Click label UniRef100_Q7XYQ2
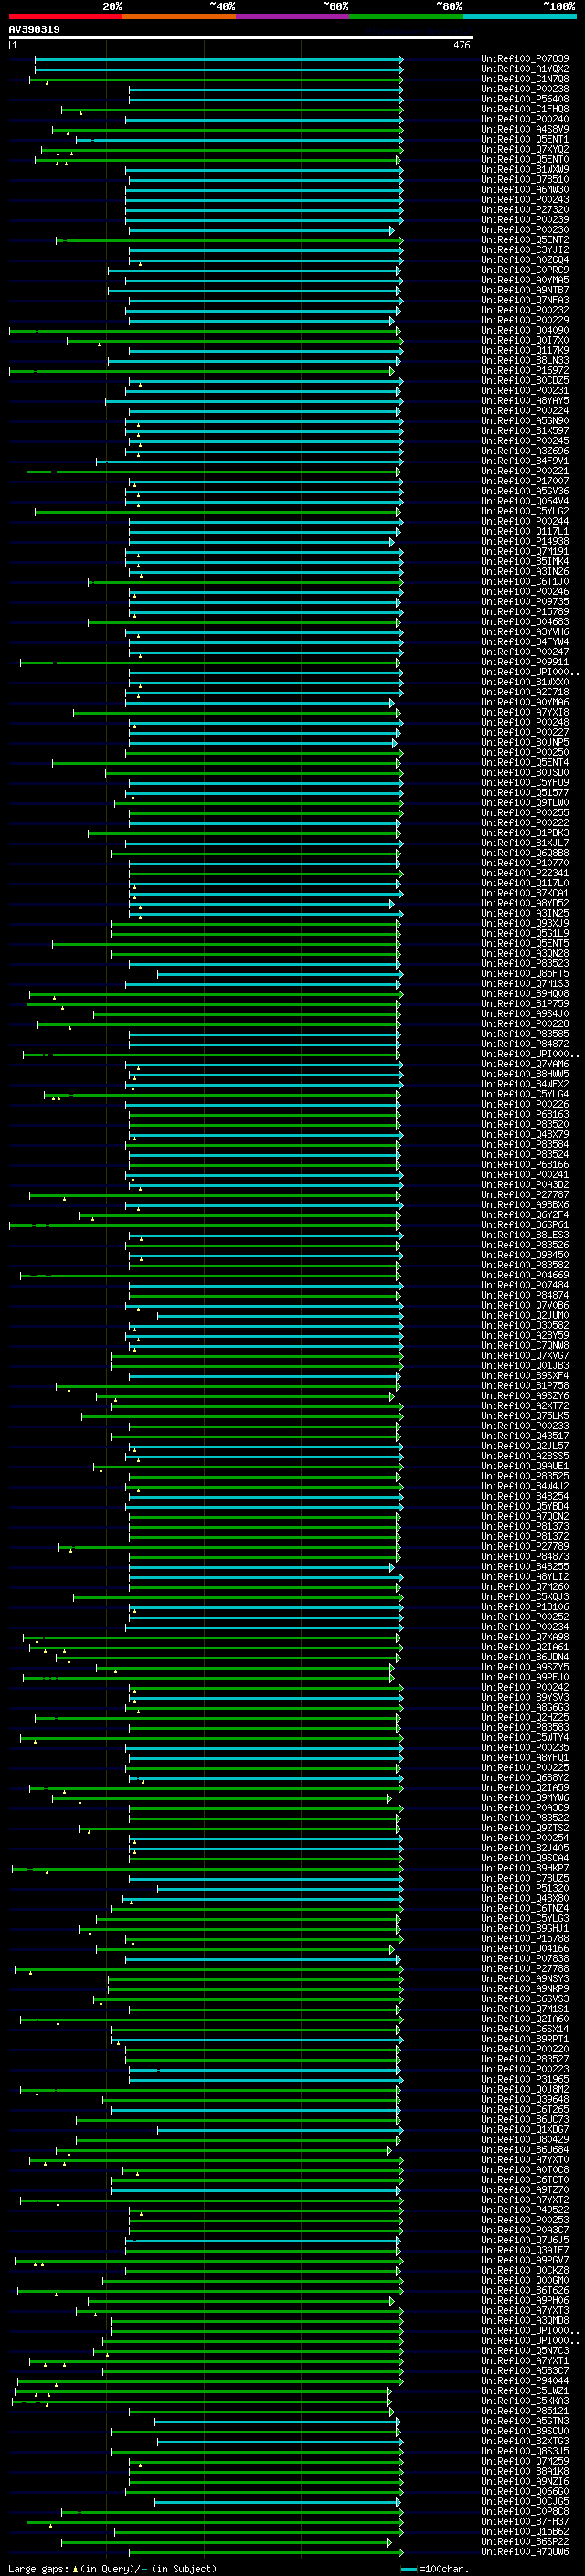 pos(525,149)
